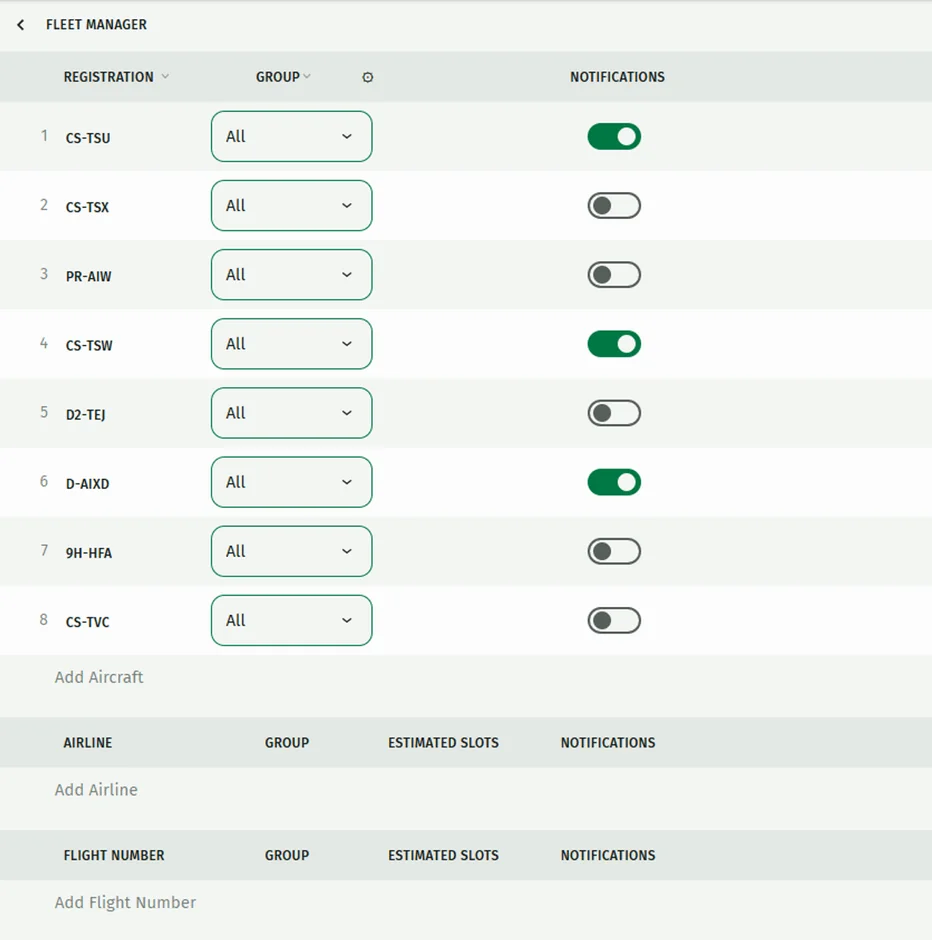Go back using the Fleet Manager arrow
This screenshot has width=932, height=940.
coord(21,25)
